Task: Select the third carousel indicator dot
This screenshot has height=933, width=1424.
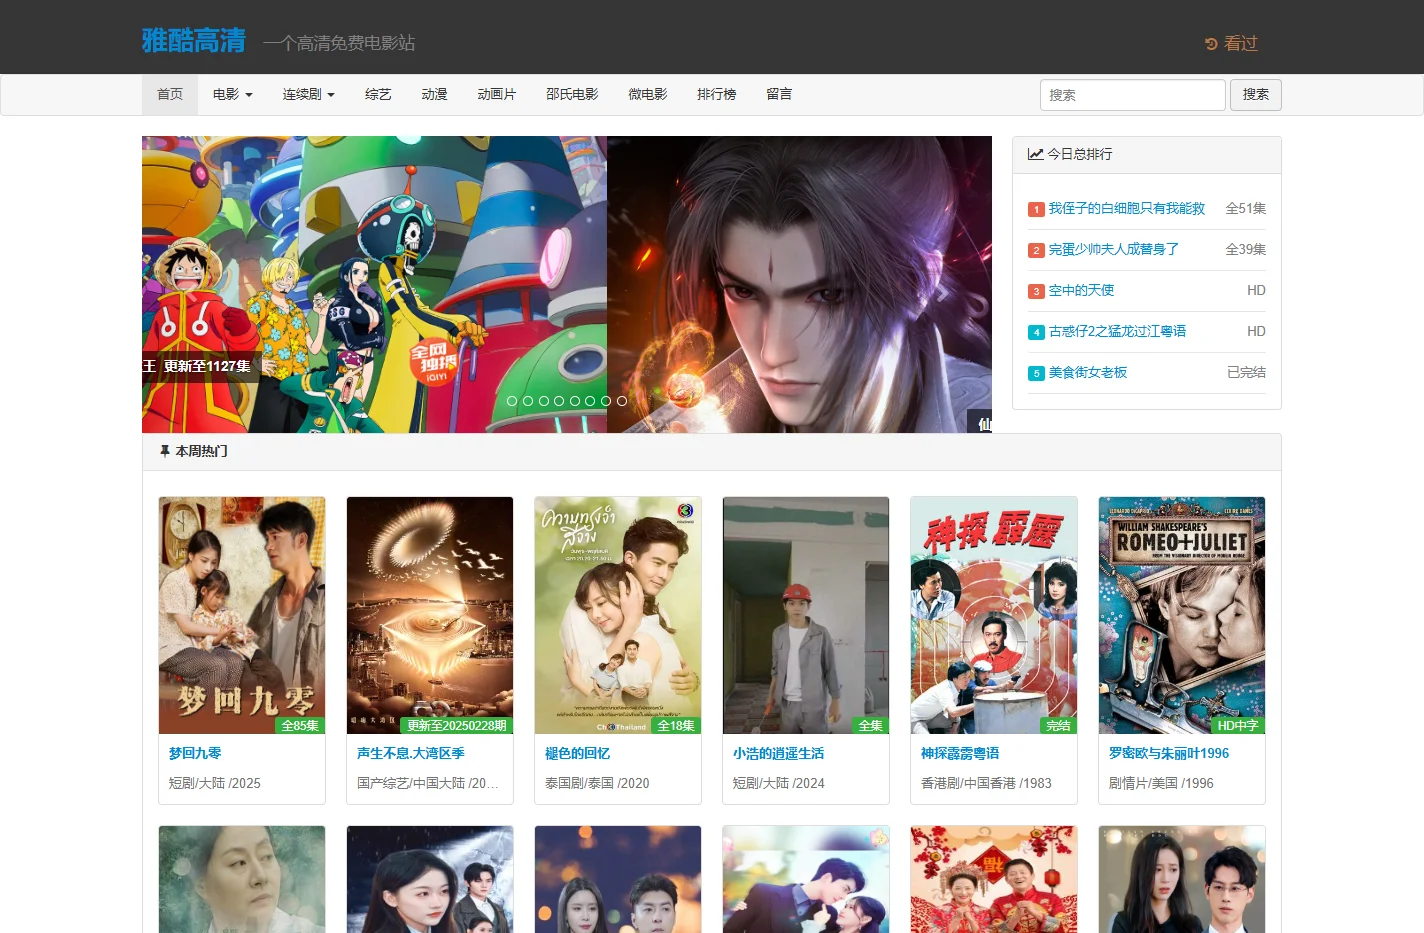Action: click(x=543, y=401)
